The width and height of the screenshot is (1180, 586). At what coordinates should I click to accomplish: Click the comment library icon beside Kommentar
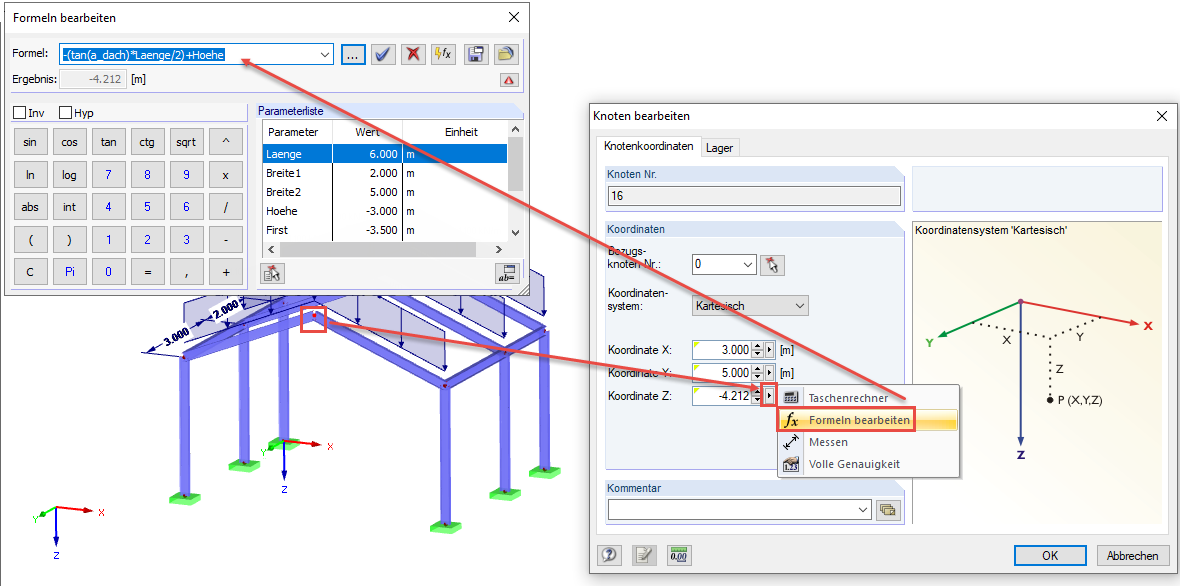(888, 510)
